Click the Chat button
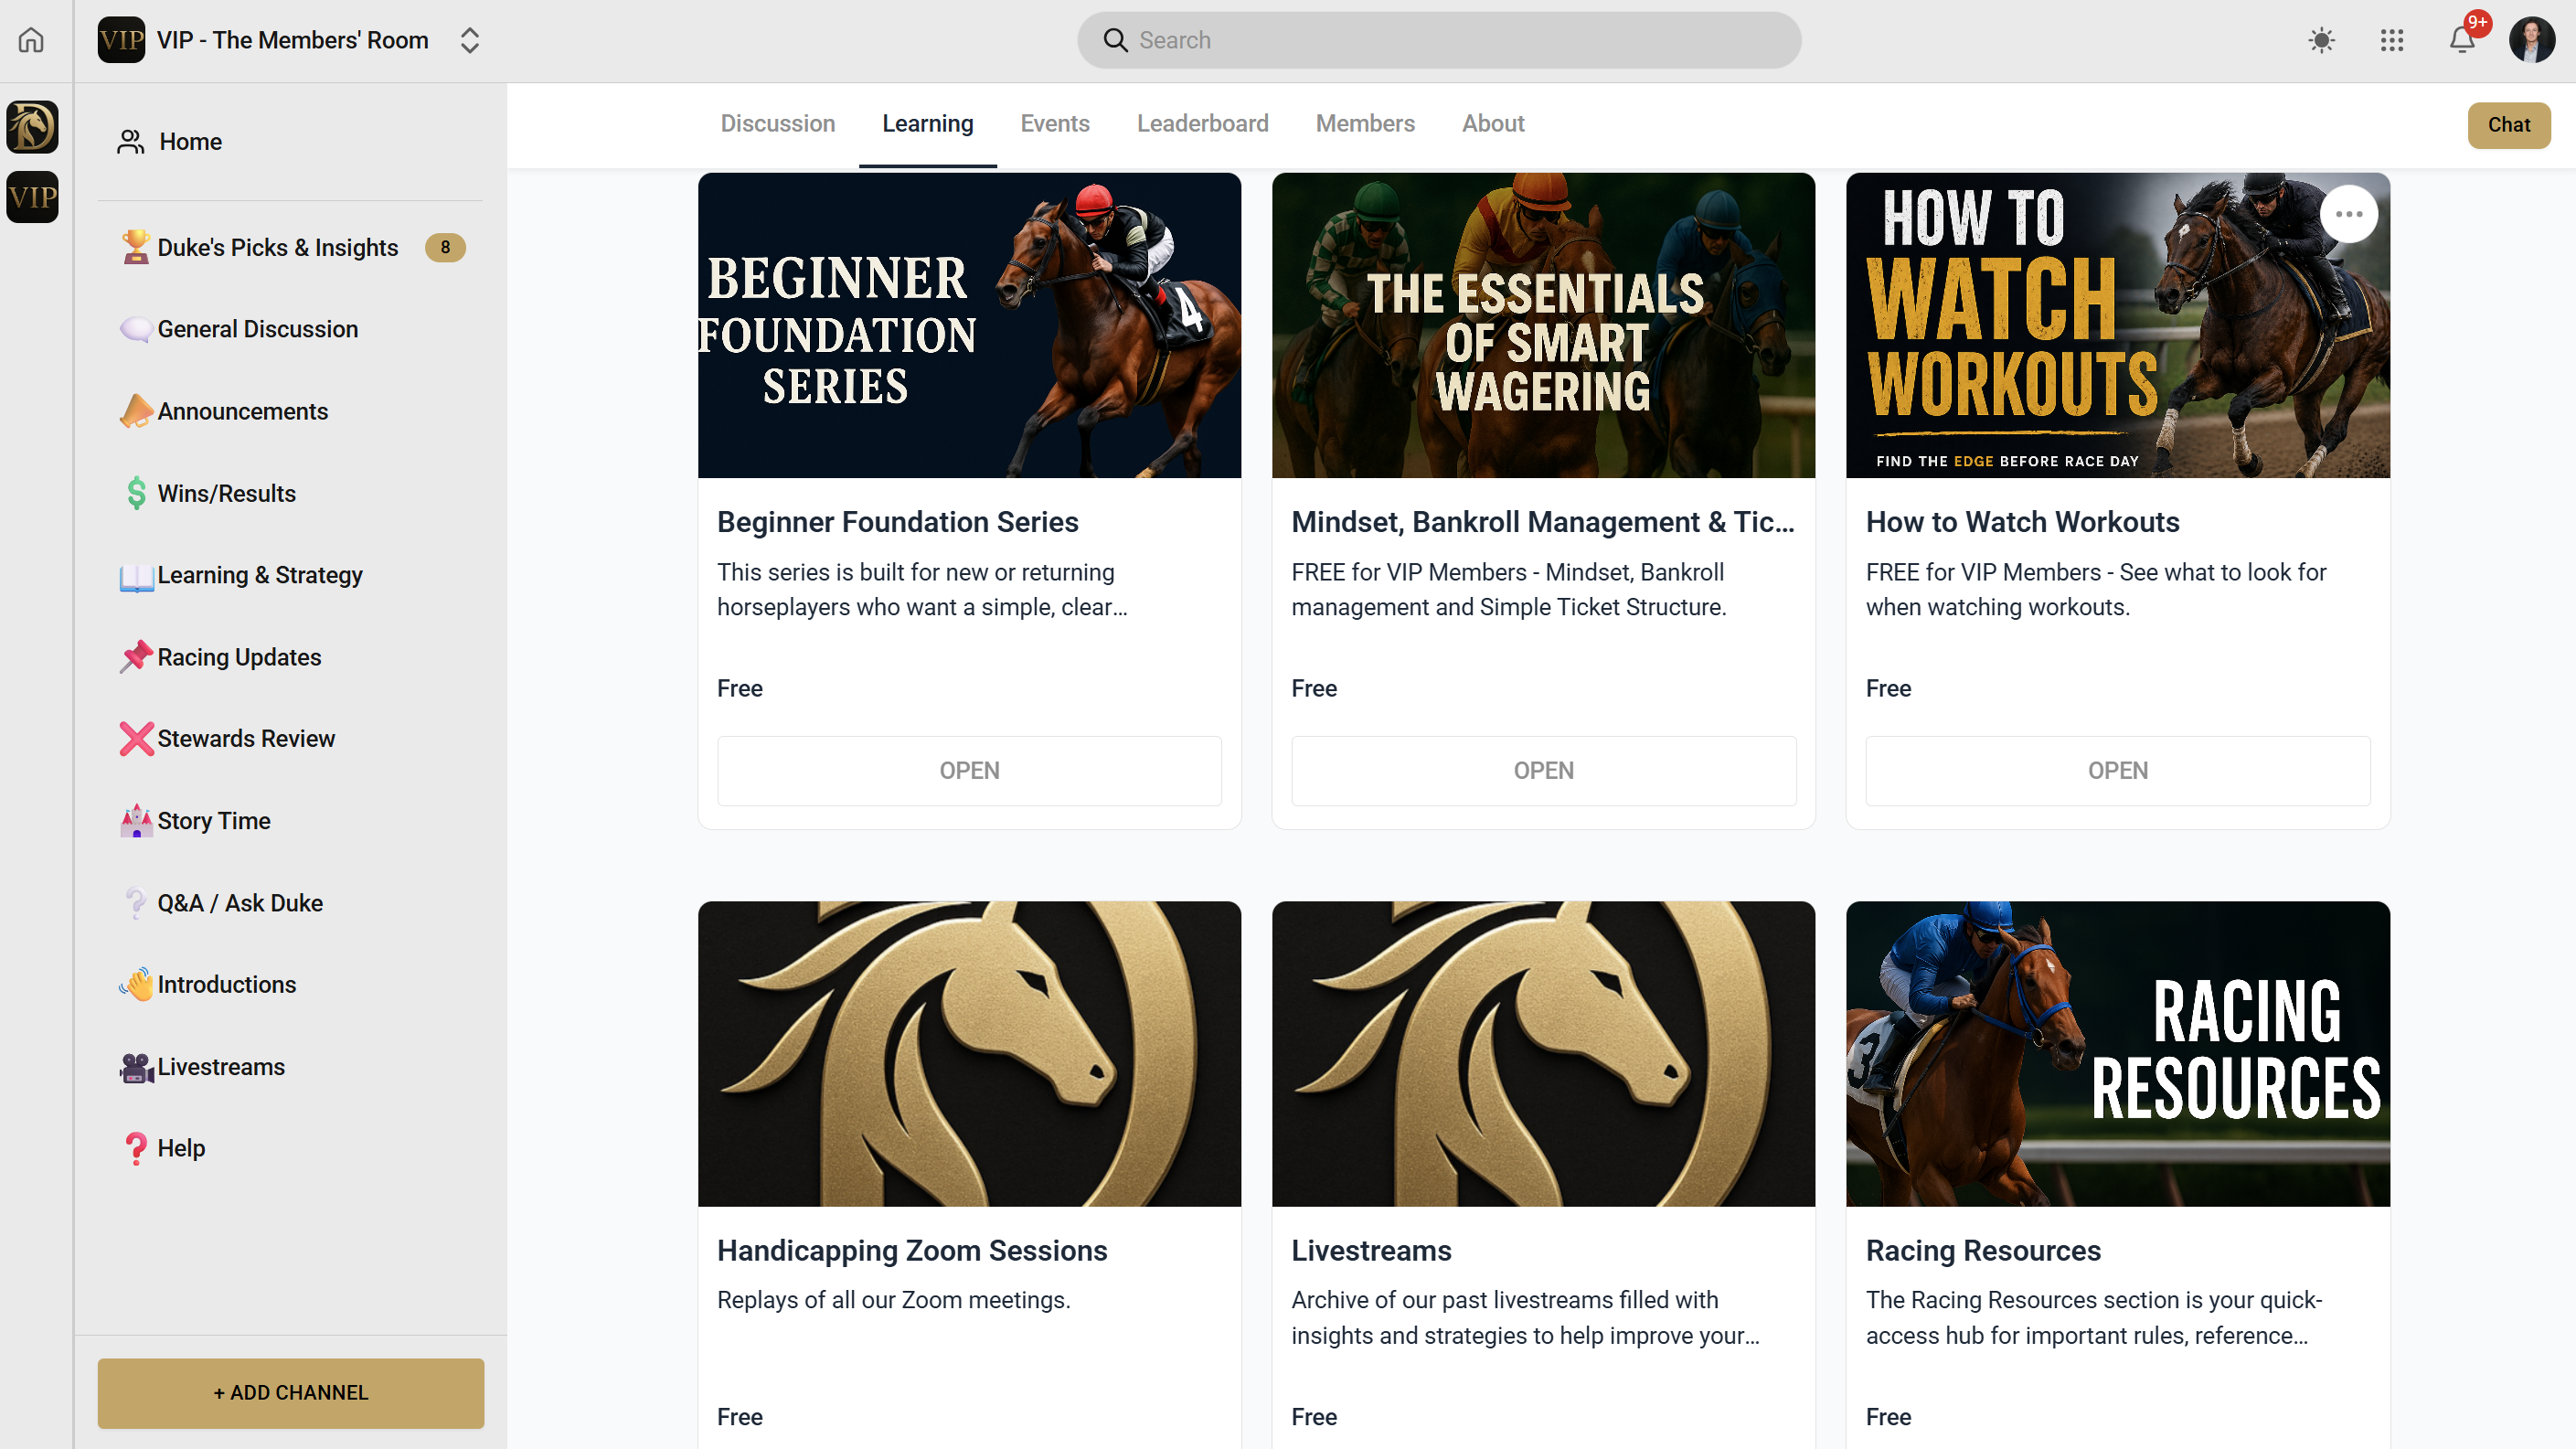 (2509, 125)
